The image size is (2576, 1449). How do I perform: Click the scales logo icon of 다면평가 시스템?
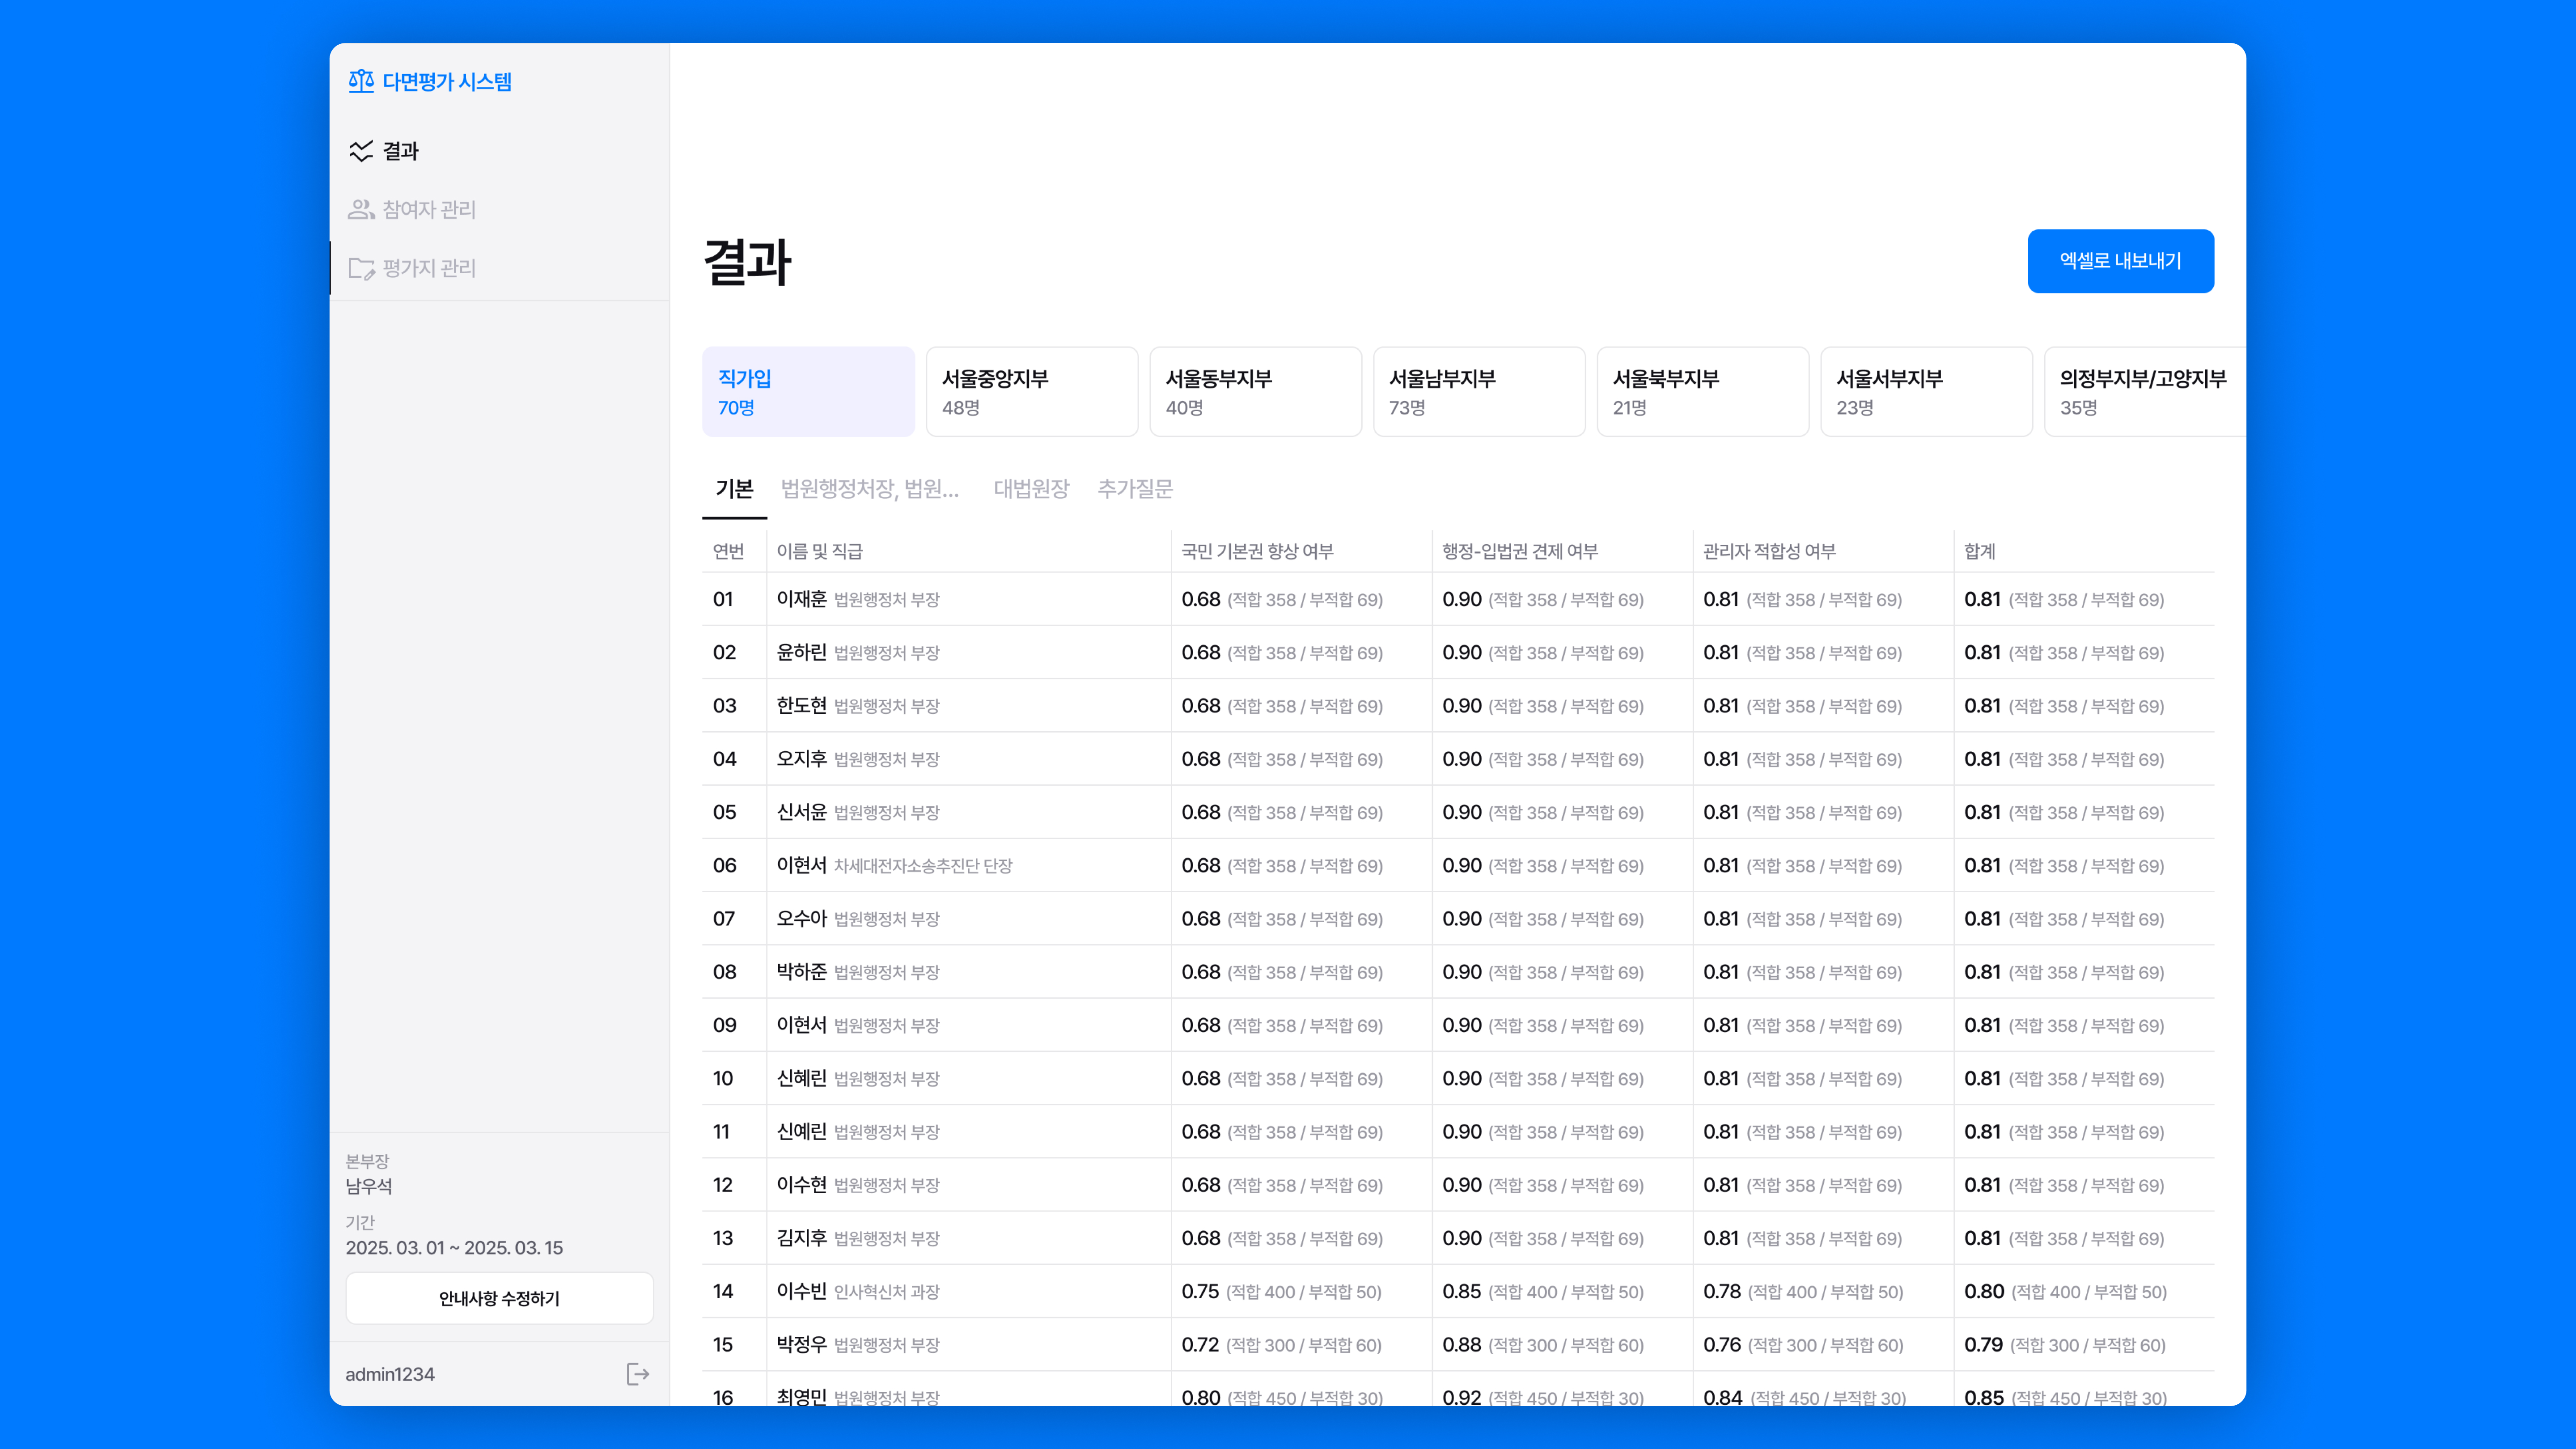[x=360, y=81]
